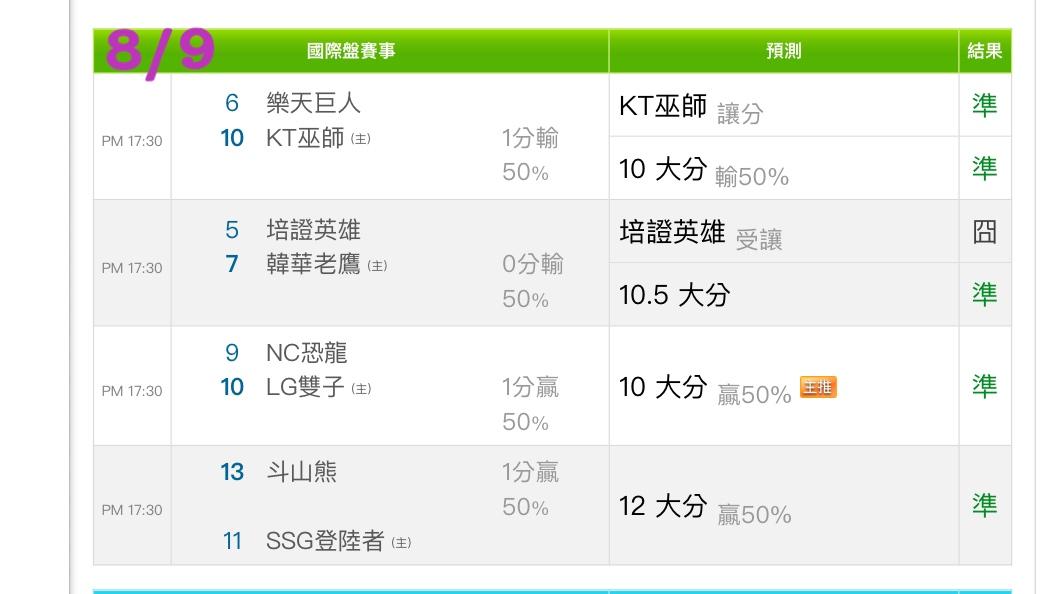Image resolution: width=1048 pixels, height=594 pixels.
Task: Click the 10.5 大分 prediction
Action: (x=674, y=295)
